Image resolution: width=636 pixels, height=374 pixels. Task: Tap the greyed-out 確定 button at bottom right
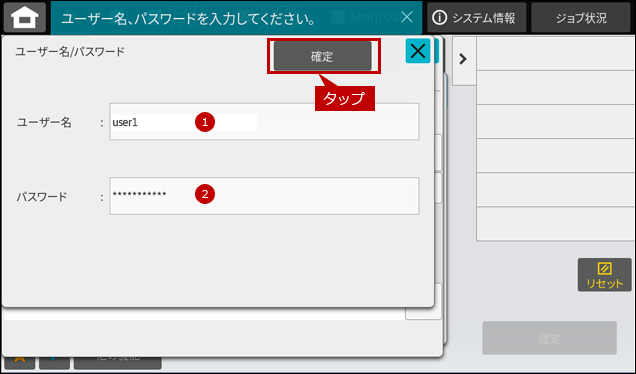(550, 338)
